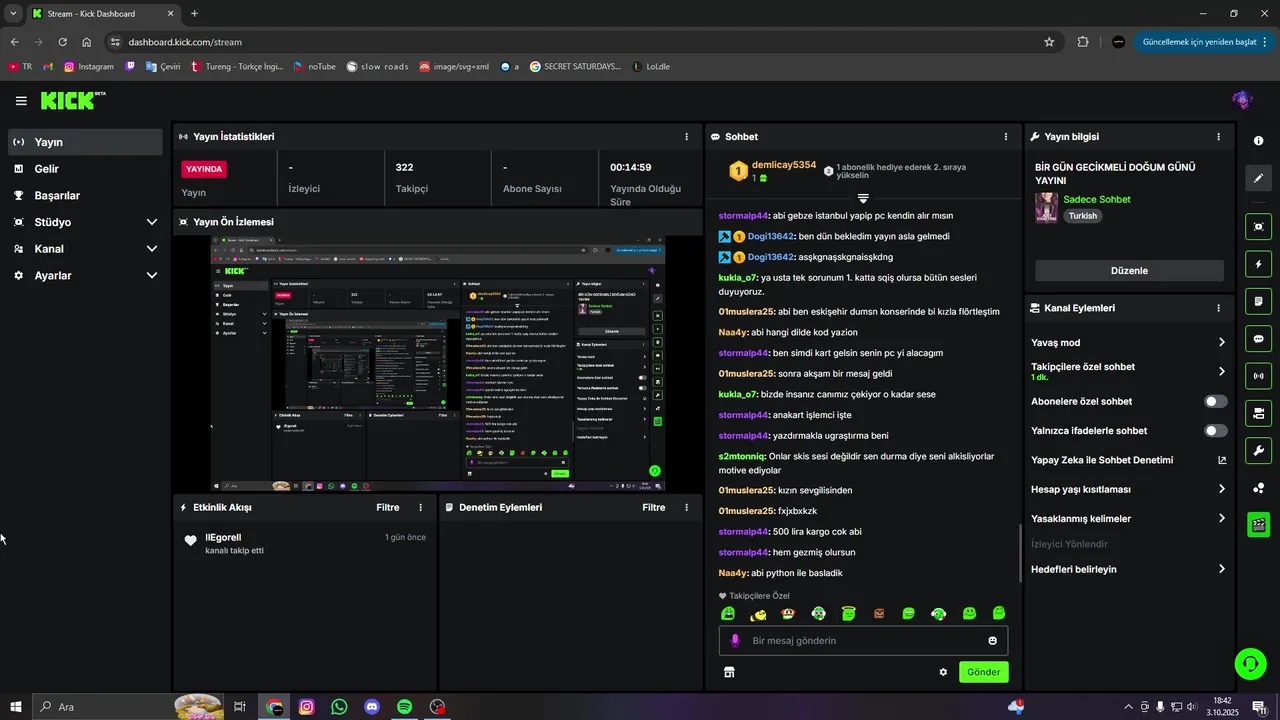Open Spotify from the taskbar
The image size is (1280, 720).
point(405,707)
